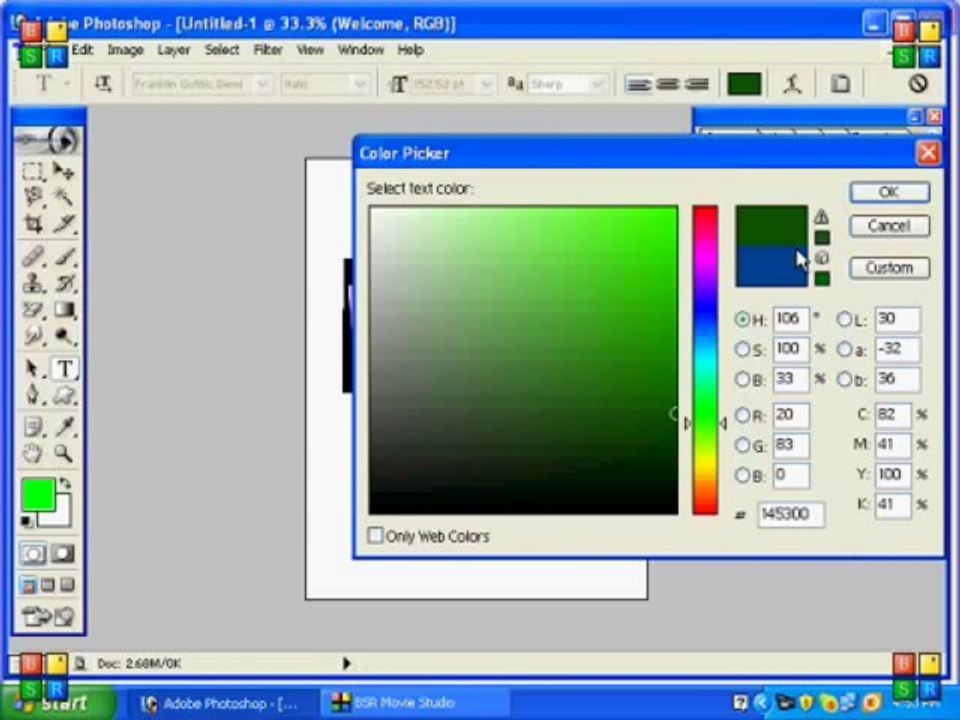Open the anti-aliasing Sharp dropdown
This screenshot has height=720, width=960.
(x=598, y=84)
